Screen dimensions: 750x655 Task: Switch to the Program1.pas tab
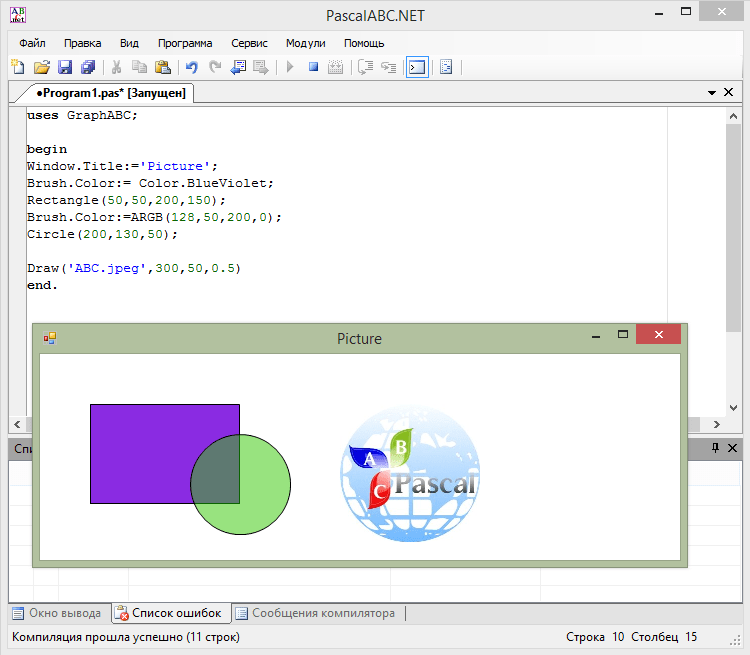(x=110, y=93)
